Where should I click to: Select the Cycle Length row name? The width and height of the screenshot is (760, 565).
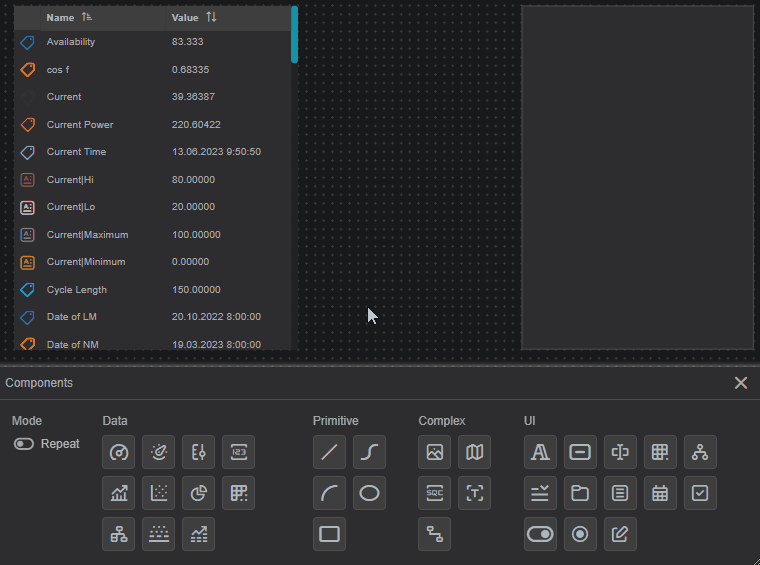pyautogui.click(x=77, y=290)
